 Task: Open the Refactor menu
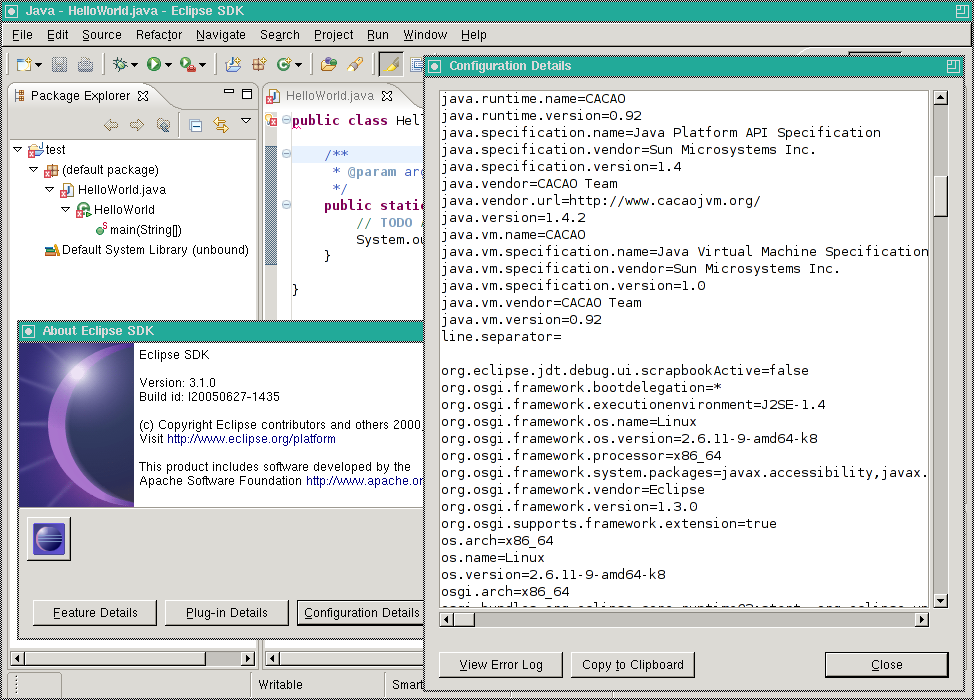159,35
